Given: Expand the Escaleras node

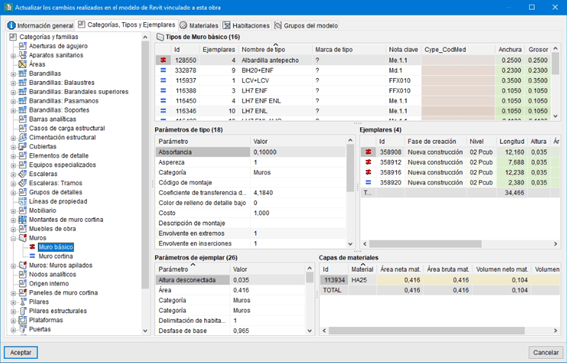Looking at the screenshot, I should [13, 174].
